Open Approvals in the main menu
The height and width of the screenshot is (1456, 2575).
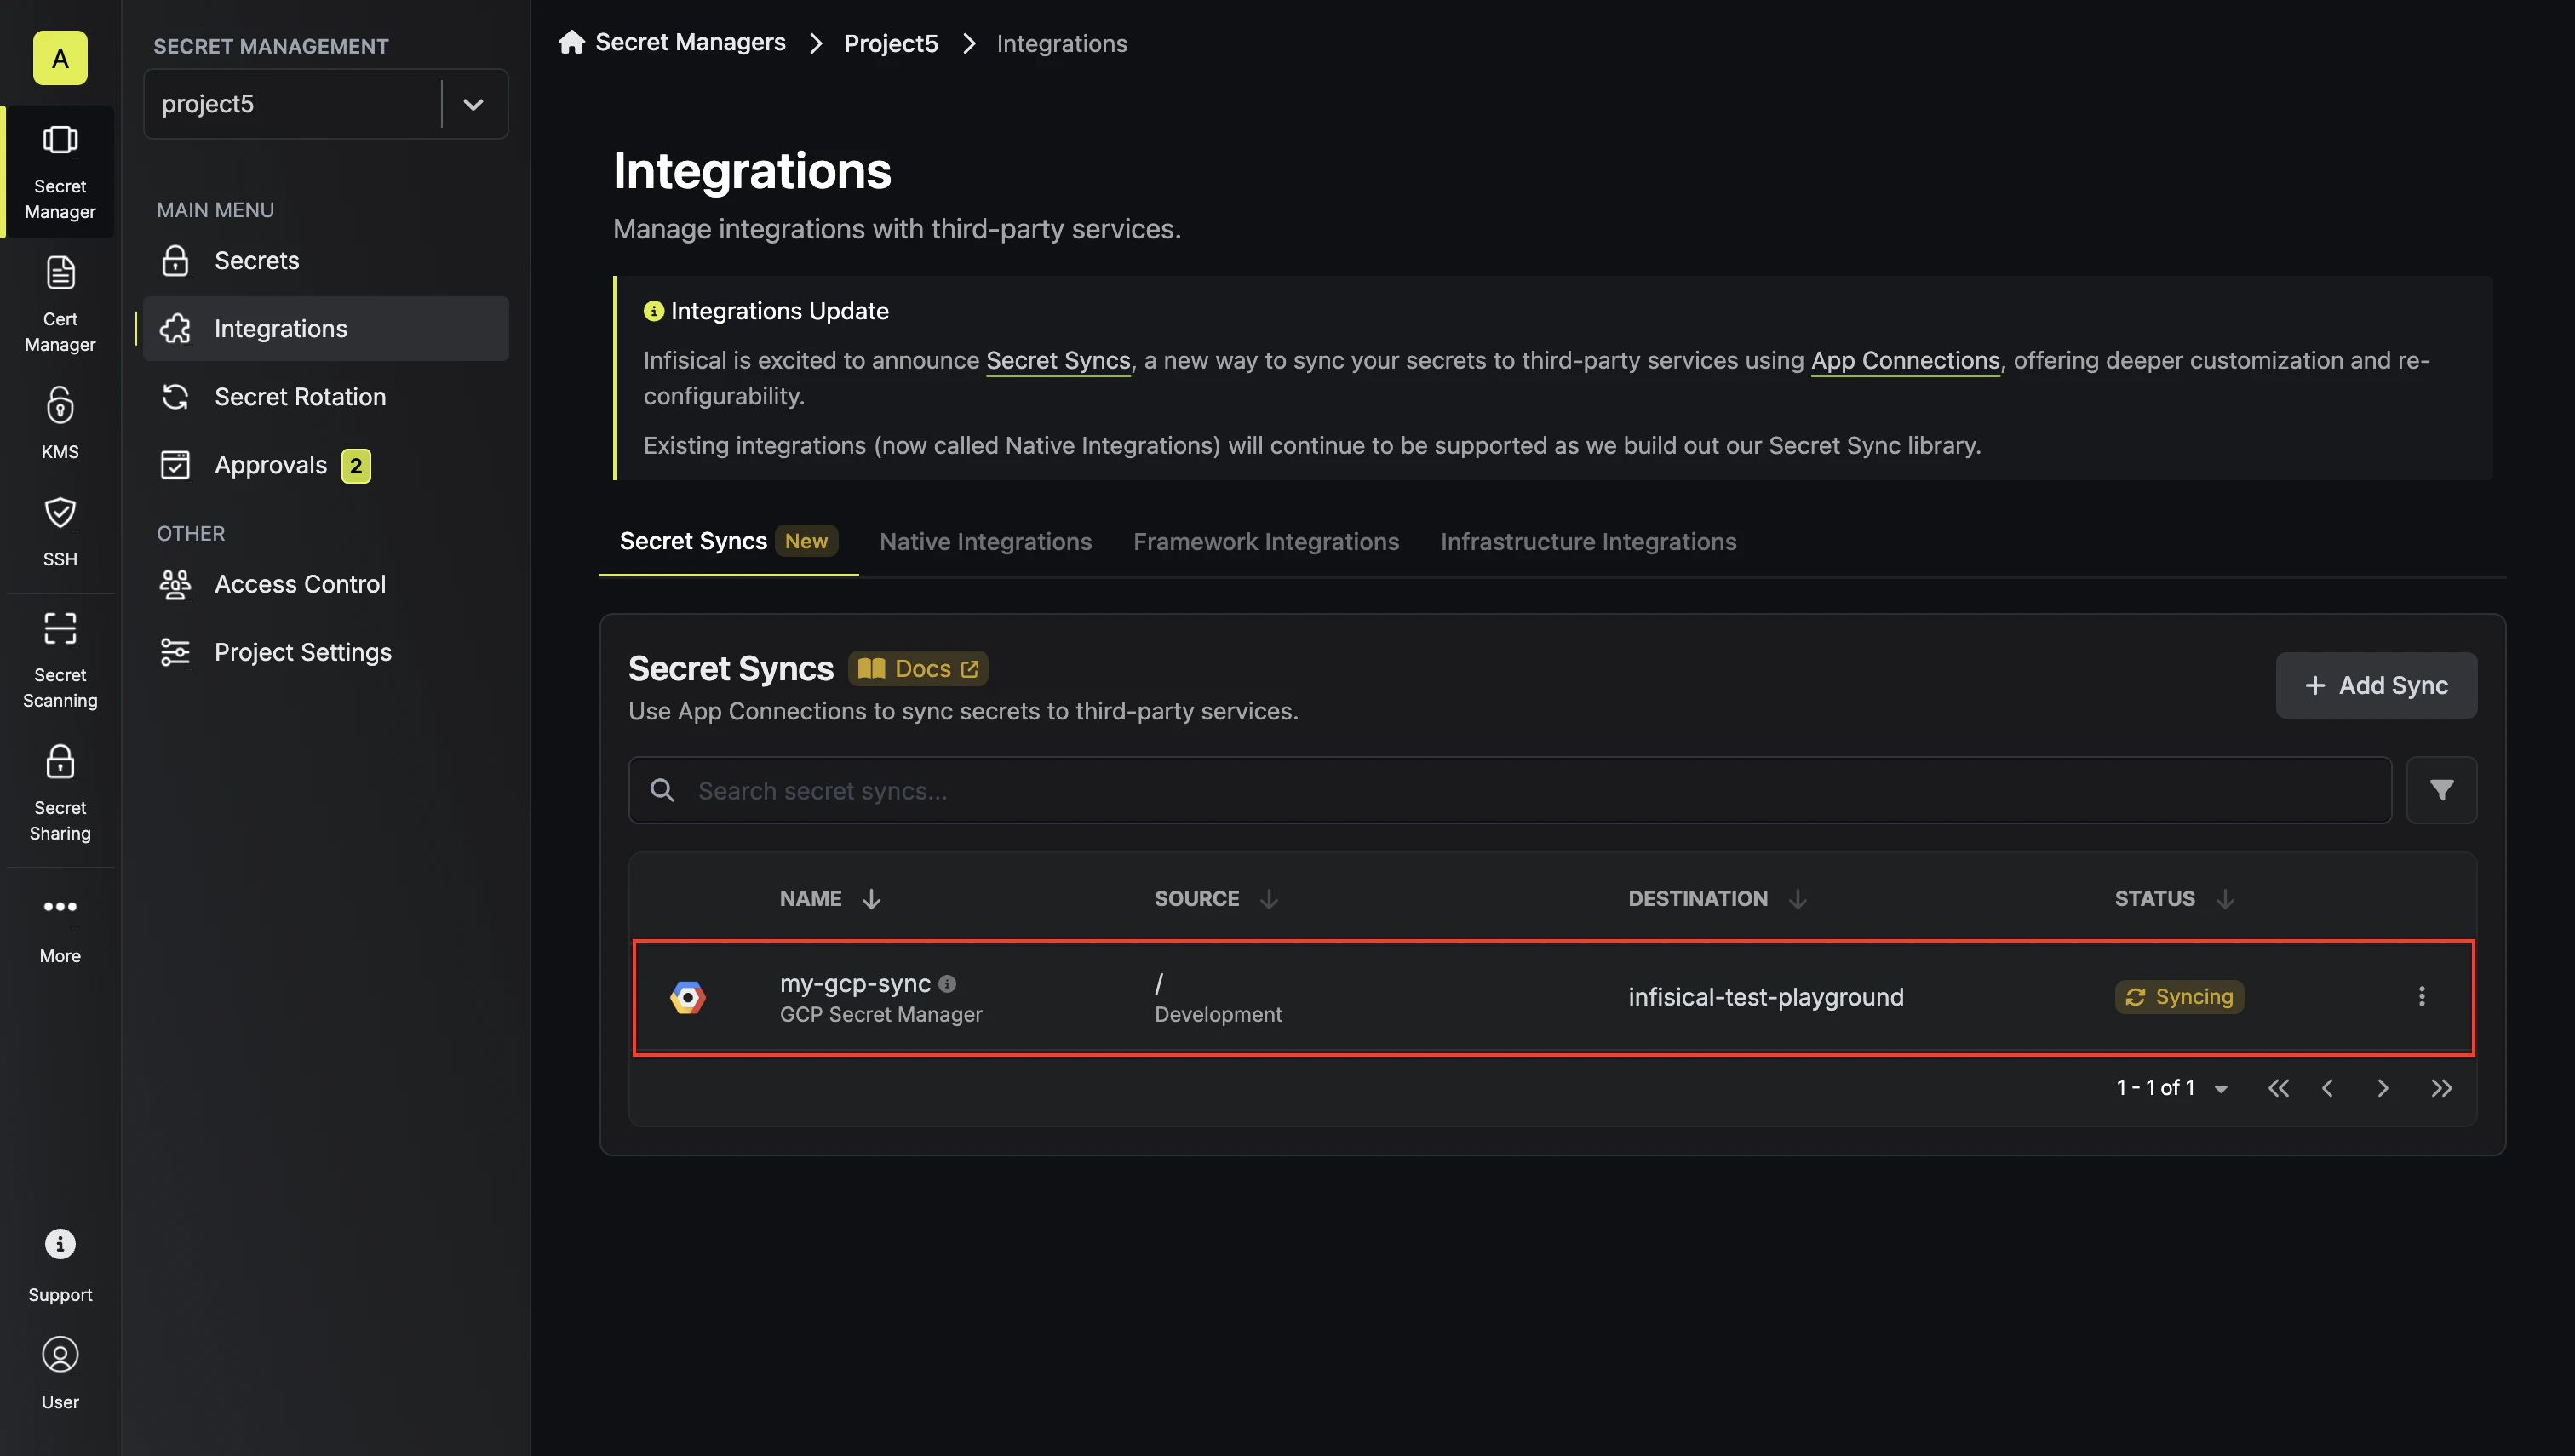(326, 465)
